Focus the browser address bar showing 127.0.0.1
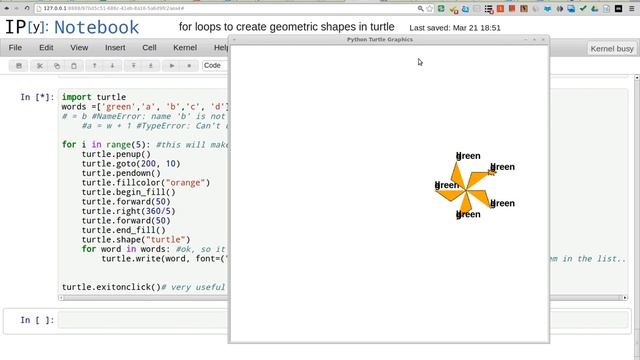 click(224, 8)
